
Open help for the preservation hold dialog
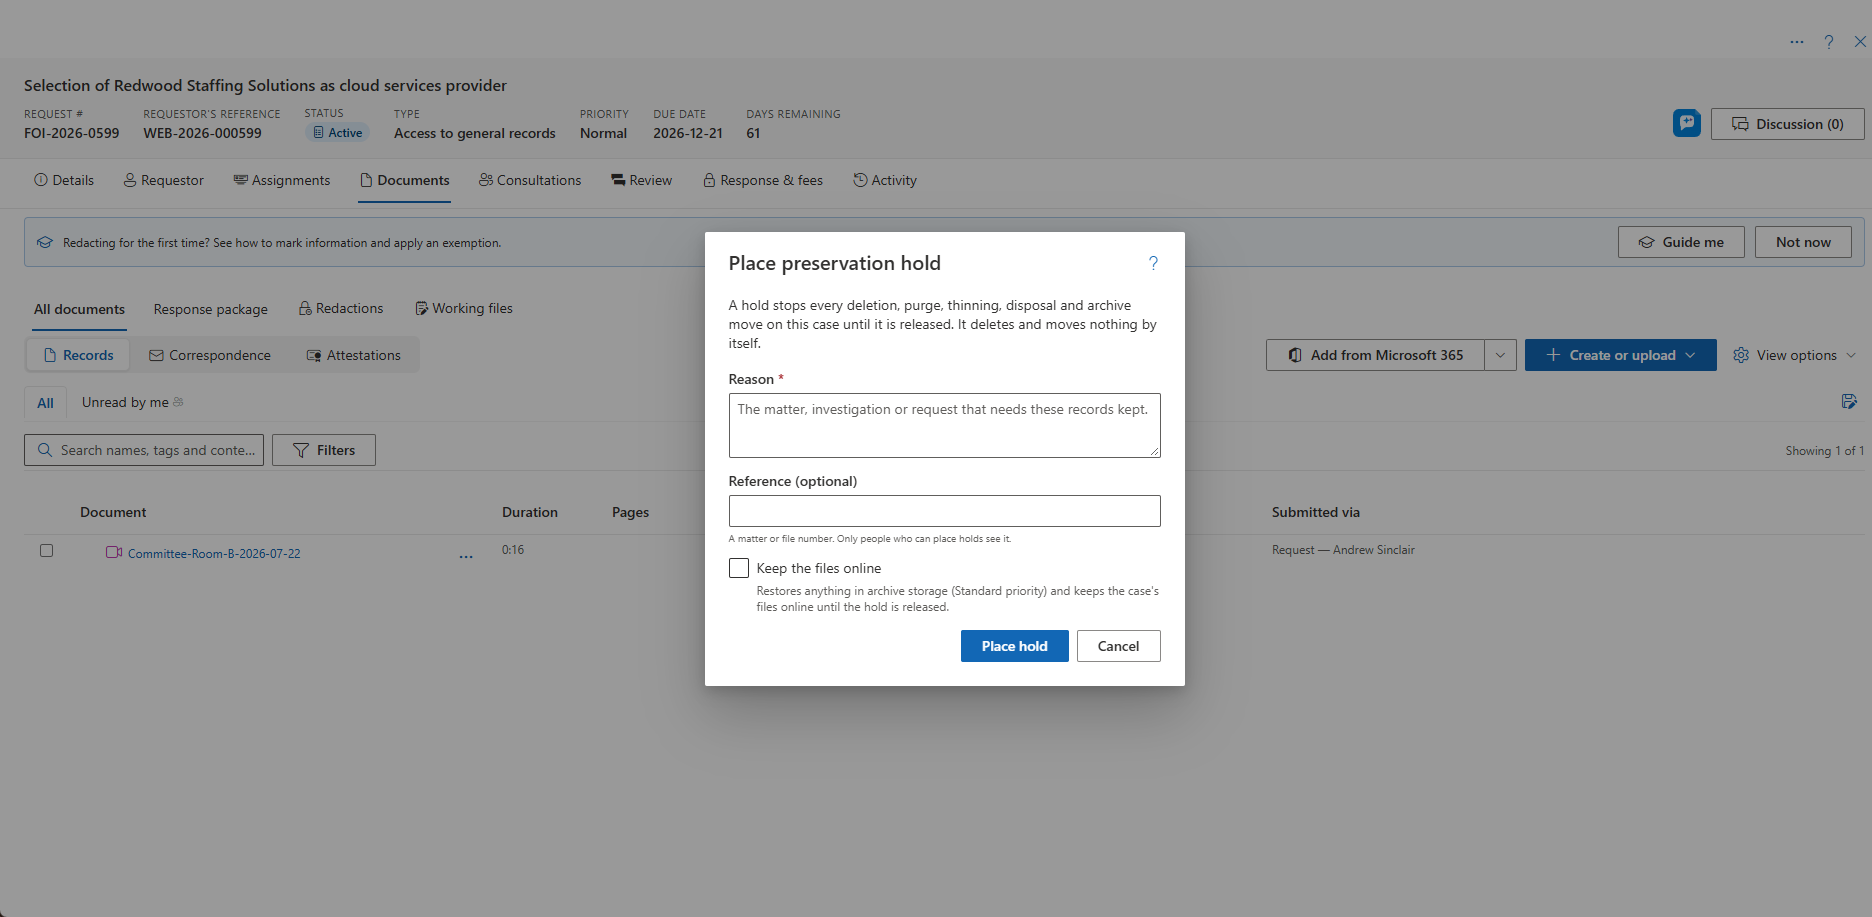pyautogui.click(x=1153, y=263)
